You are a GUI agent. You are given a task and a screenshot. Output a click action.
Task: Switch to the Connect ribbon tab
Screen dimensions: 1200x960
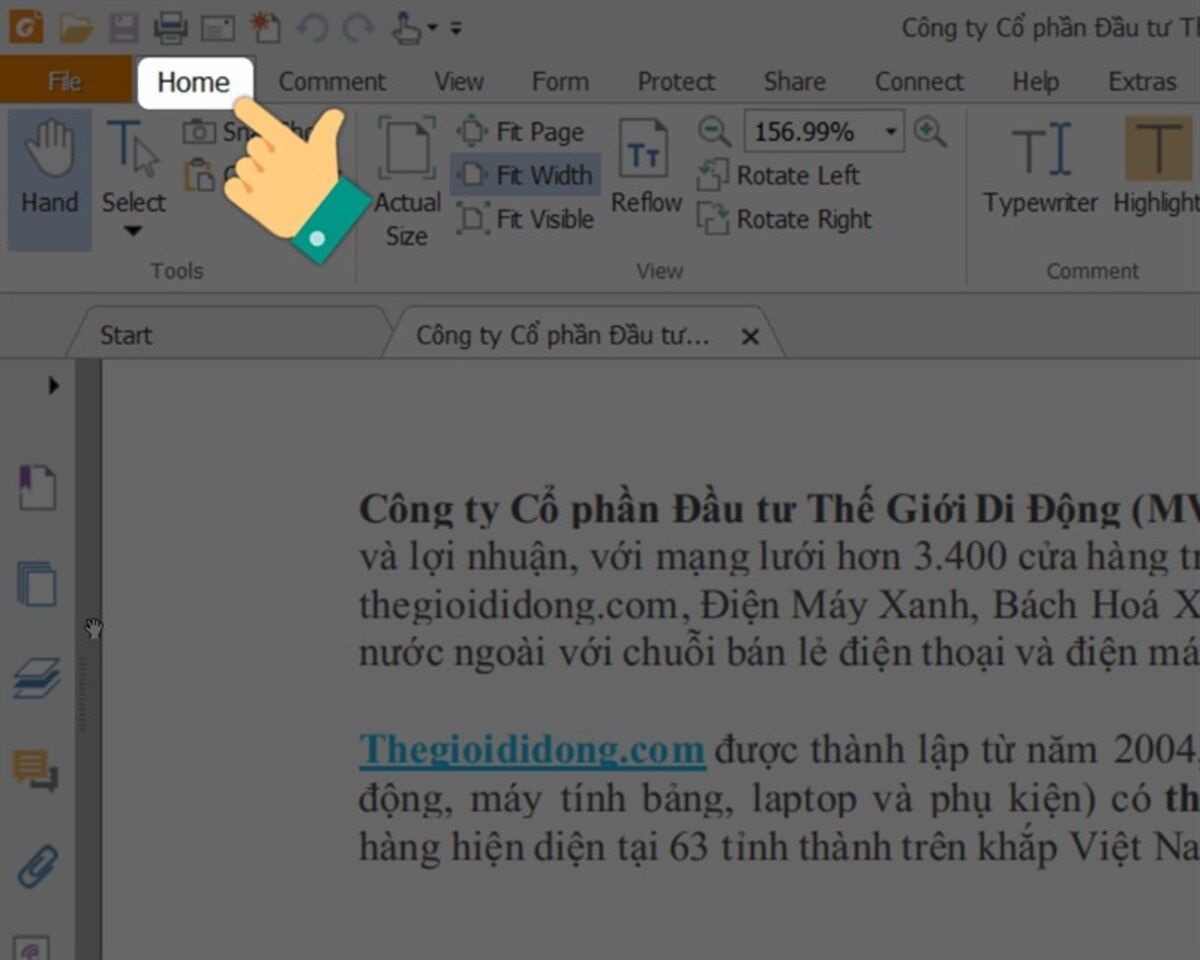919,82
